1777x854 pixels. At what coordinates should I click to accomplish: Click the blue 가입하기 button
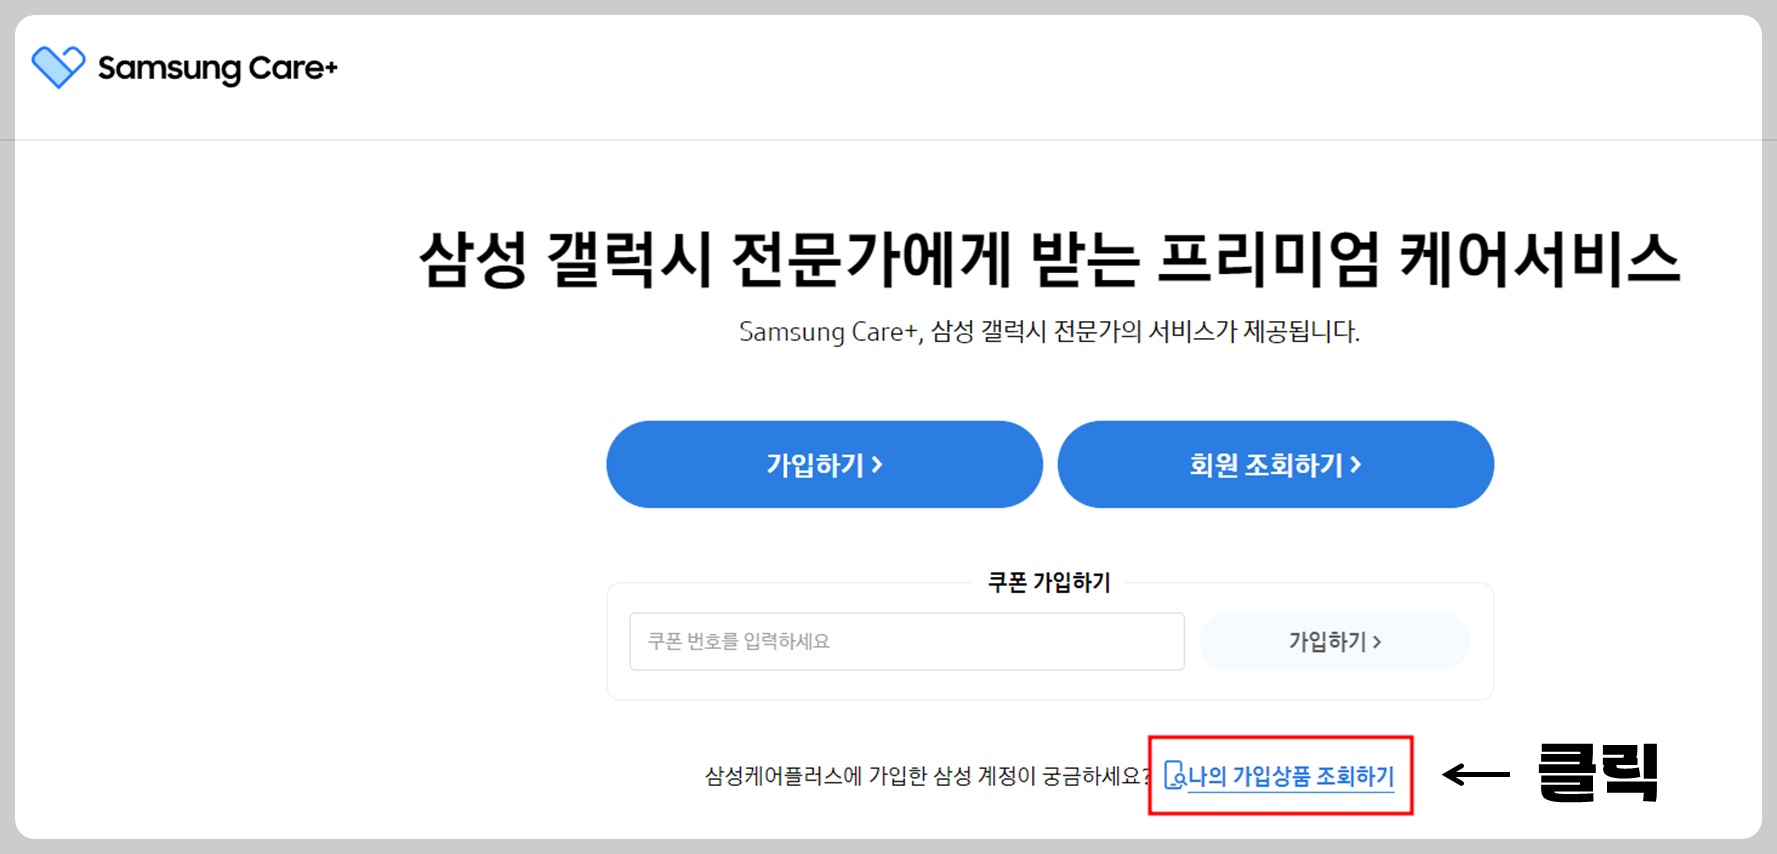click(x=824, y=464)
